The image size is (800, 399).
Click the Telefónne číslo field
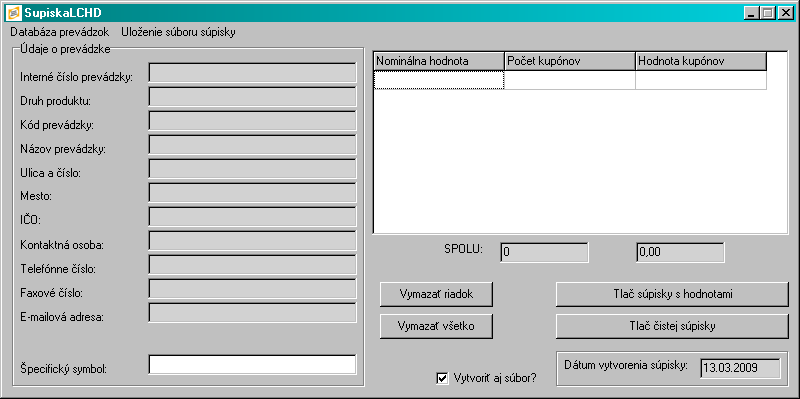click(253, 265)
